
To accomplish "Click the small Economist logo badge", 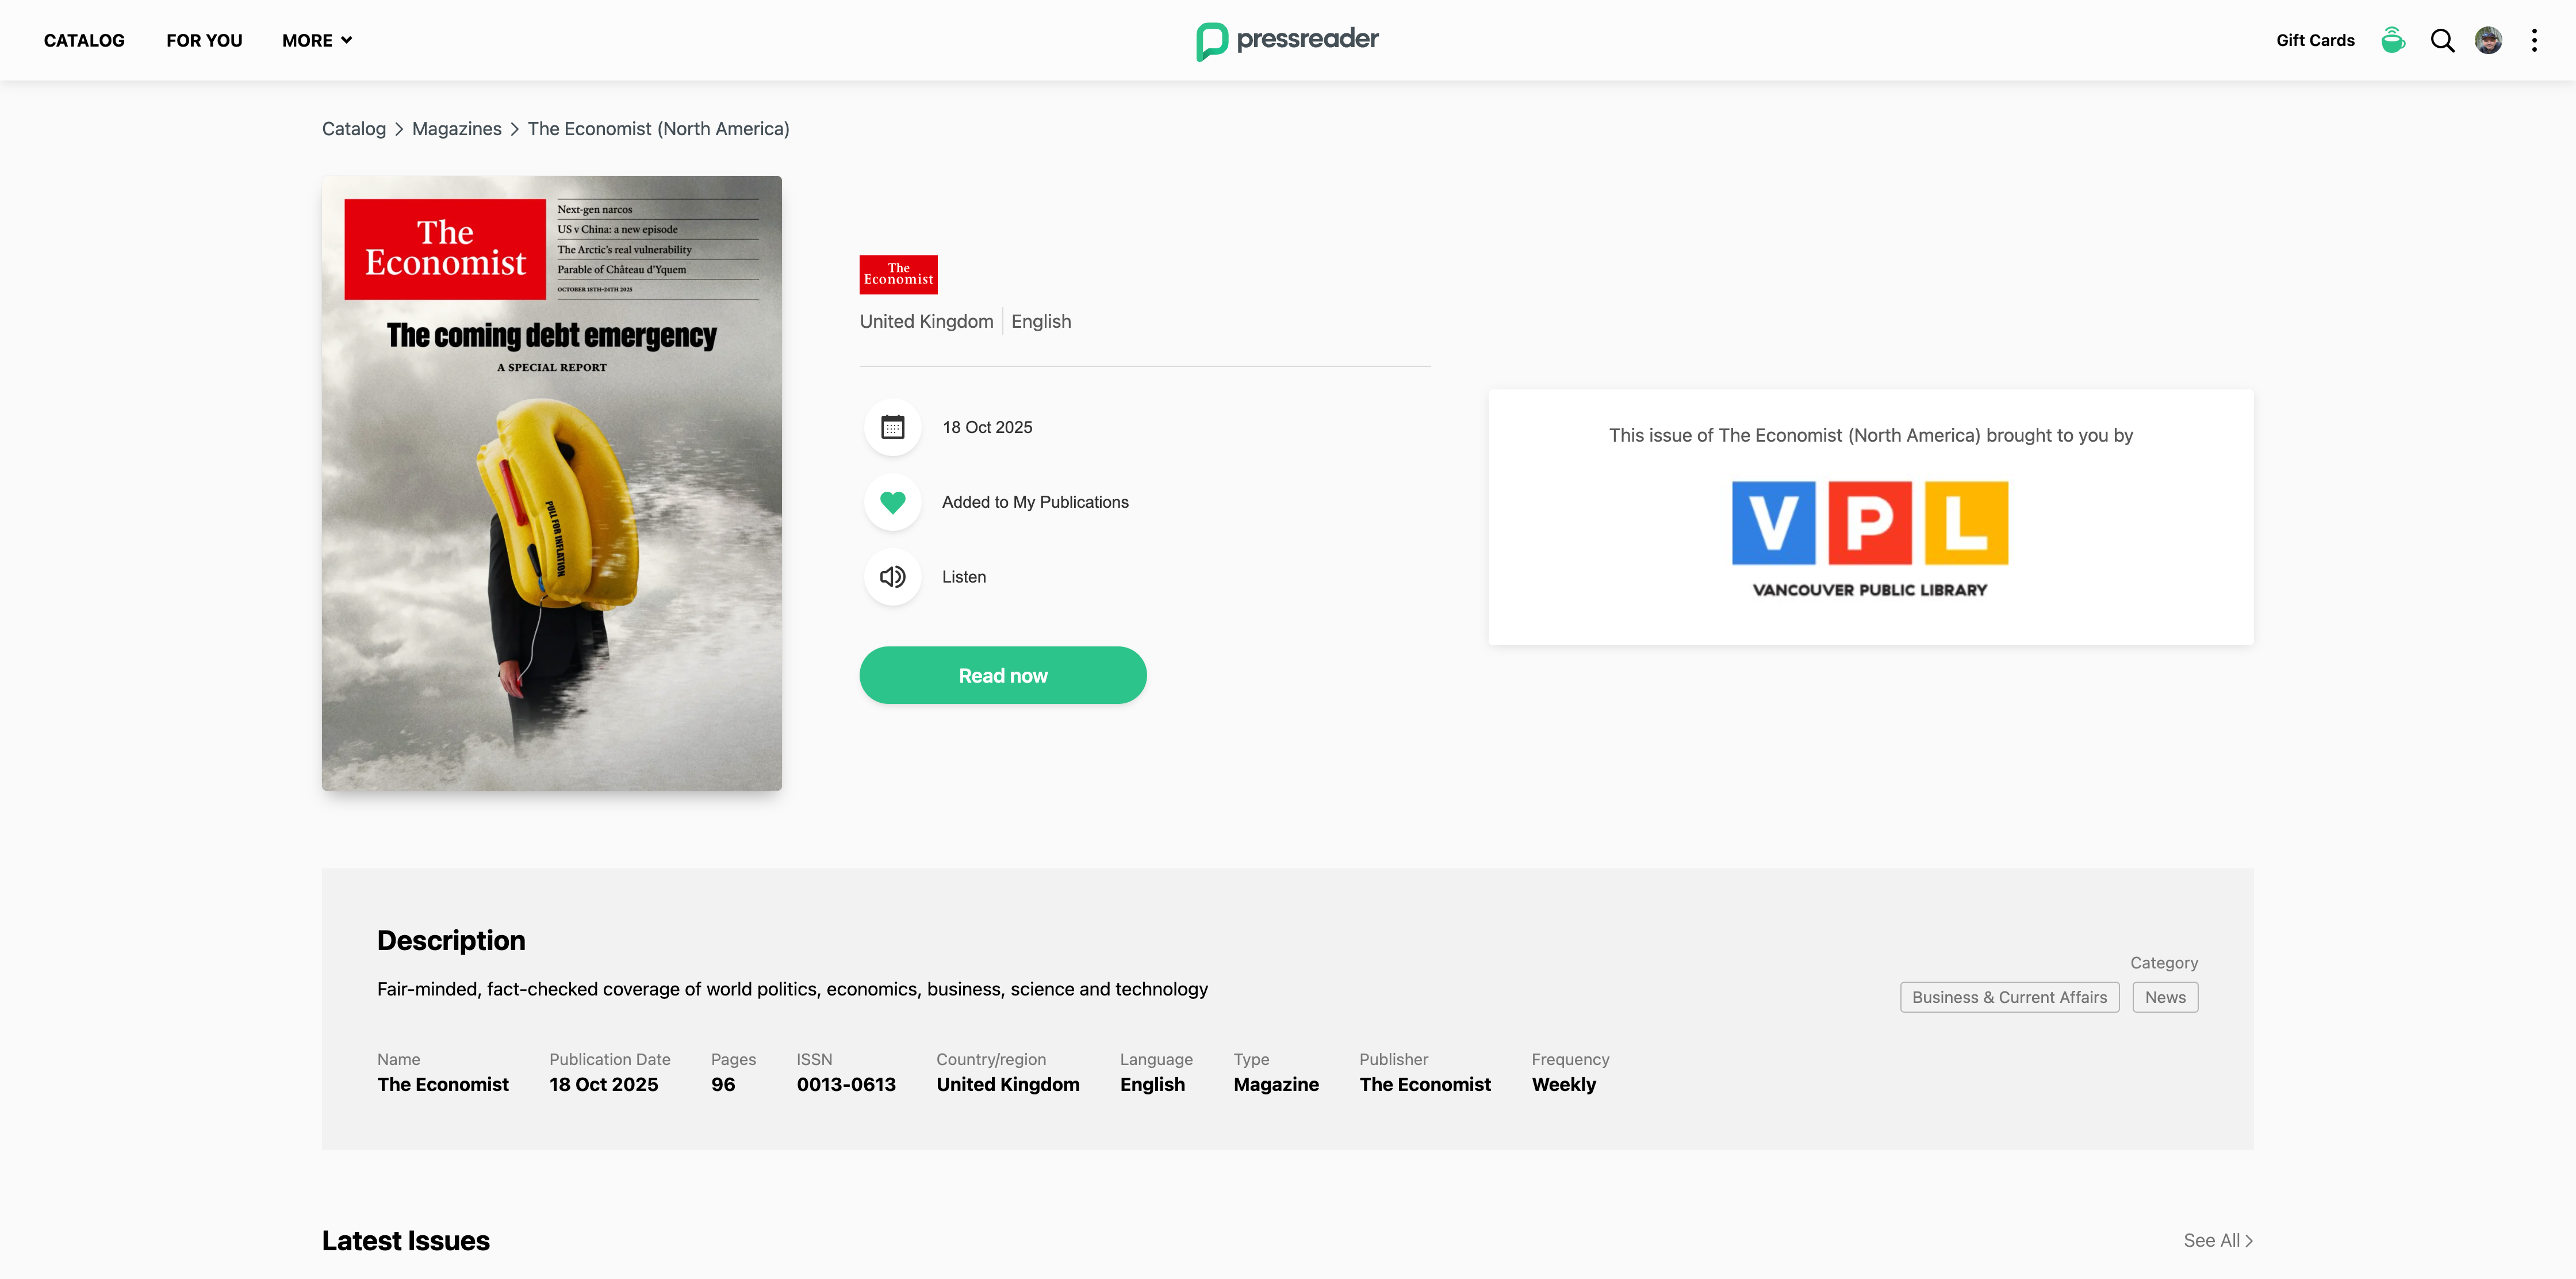I will click(898, 274).
